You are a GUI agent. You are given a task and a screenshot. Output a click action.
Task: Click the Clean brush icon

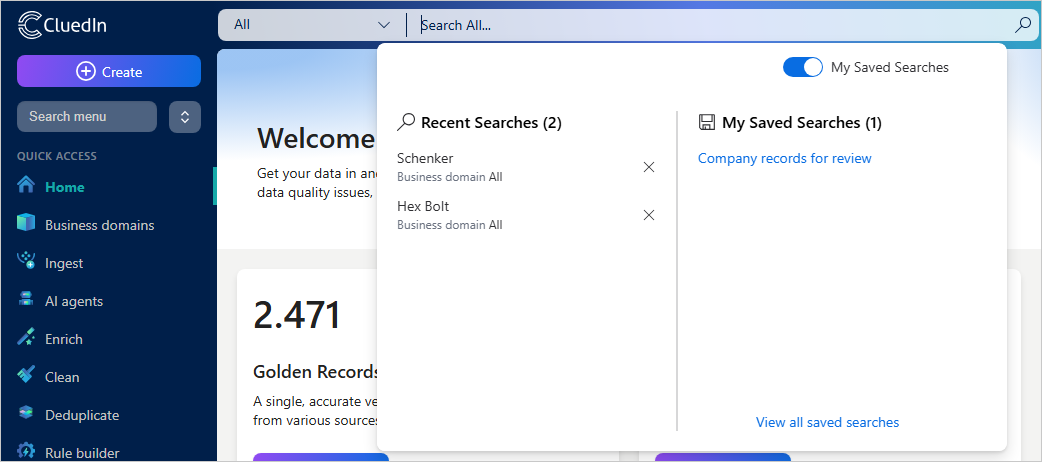click(26, 374)
